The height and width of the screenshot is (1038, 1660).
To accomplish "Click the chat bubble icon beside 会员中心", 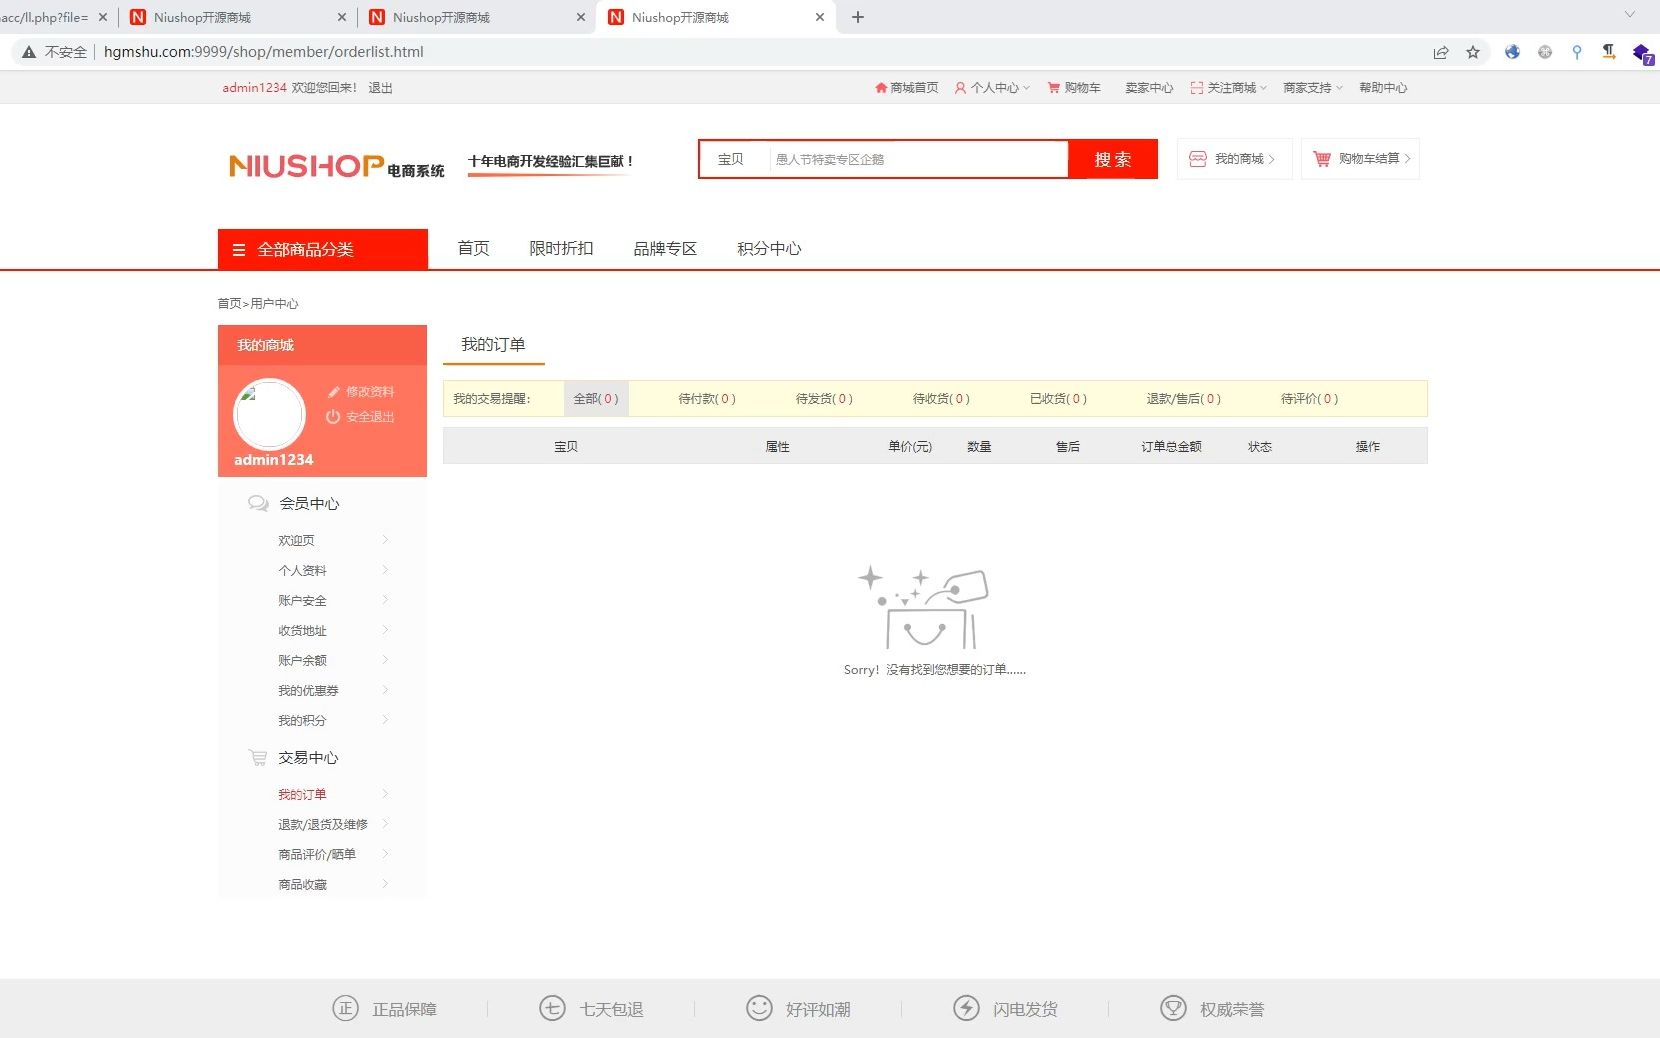I will [258, 503].
